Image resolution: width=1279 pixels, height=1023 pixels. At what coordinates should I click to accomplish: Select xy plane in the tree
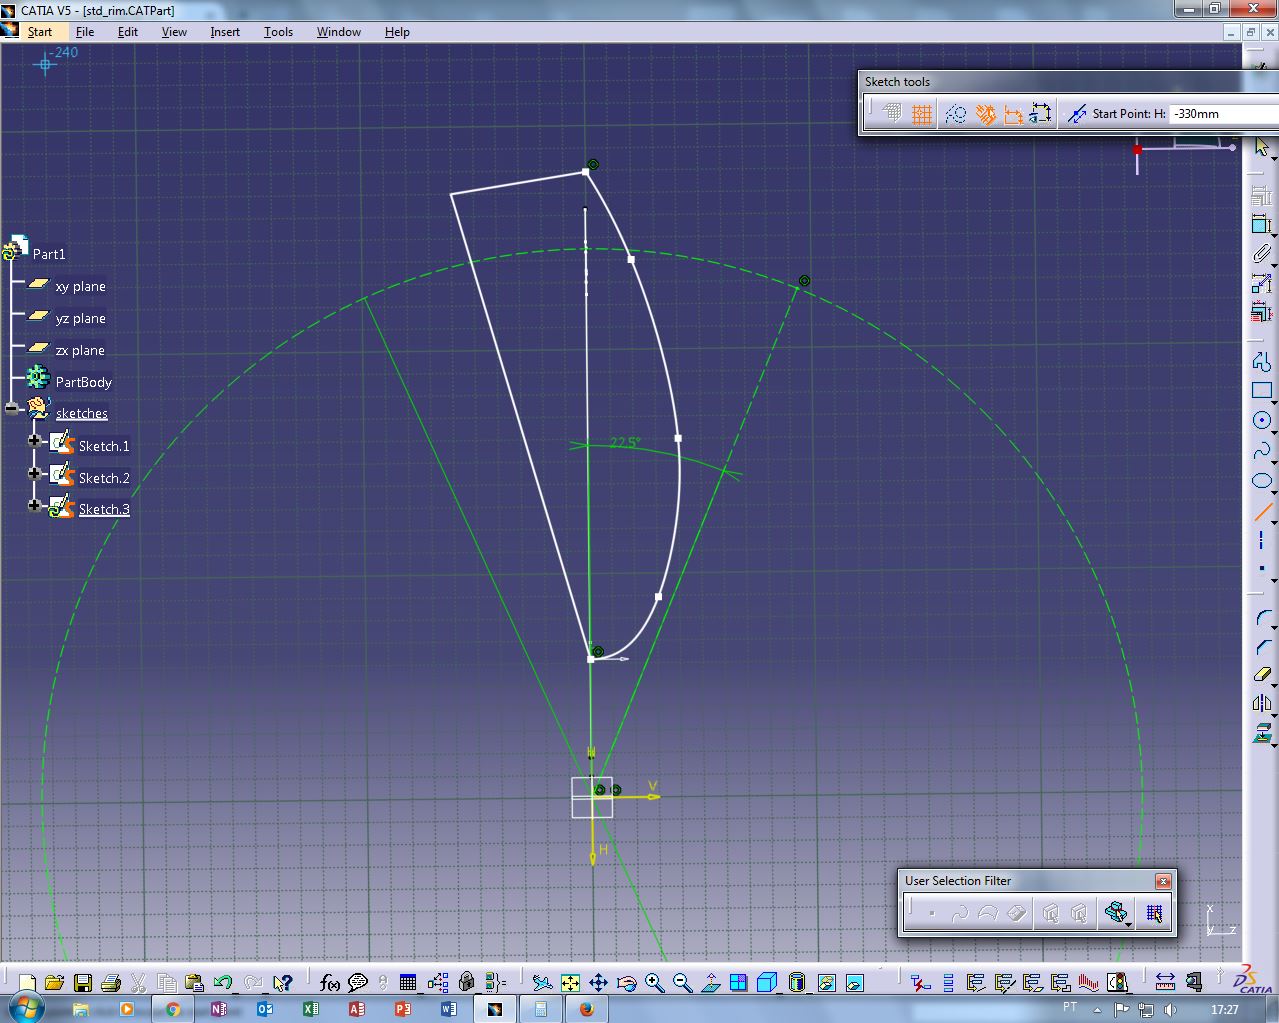pos(80,286)
